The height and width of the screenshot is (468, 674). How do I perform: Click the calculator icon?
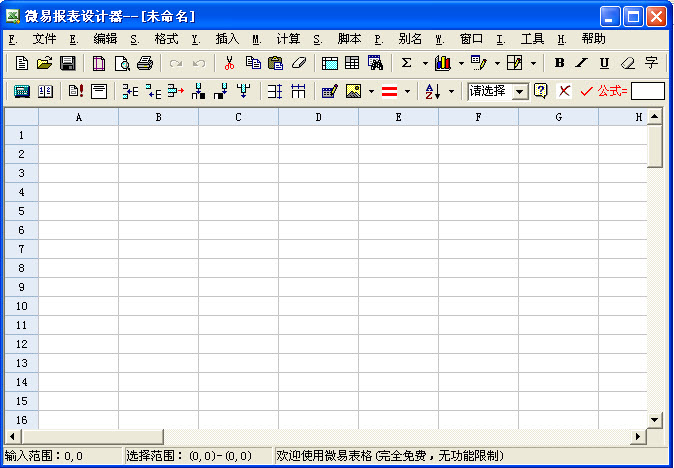22,91
